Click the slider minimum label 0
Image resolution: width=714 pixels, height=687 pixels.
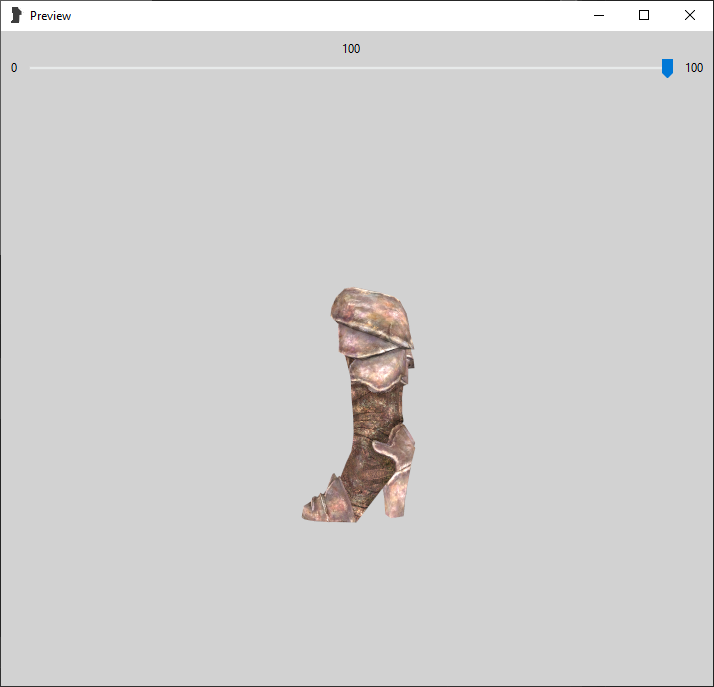[x=14, y=68]
